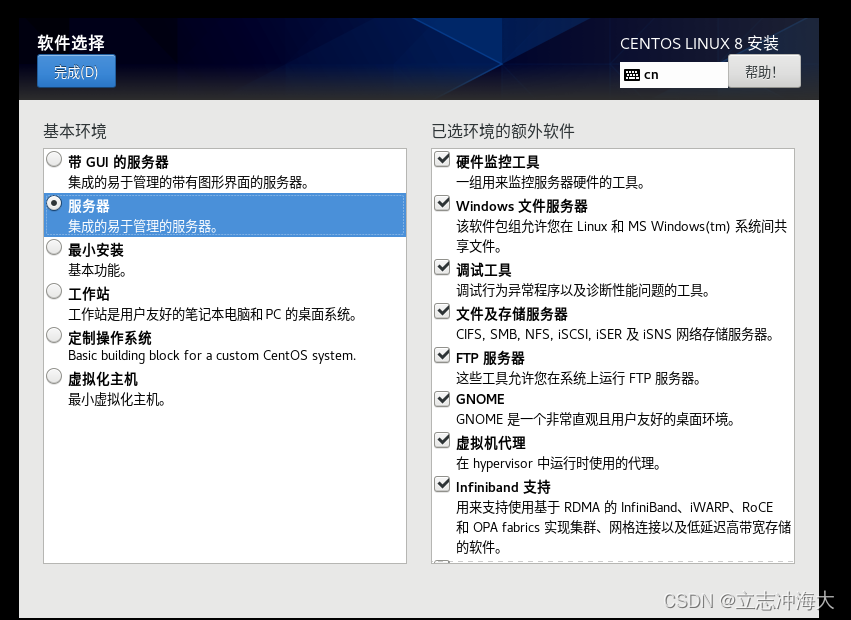Click the 带 GUI 的服务器 title label
Viewport: 851px width, 620px height.
click(x=118, y=162)
